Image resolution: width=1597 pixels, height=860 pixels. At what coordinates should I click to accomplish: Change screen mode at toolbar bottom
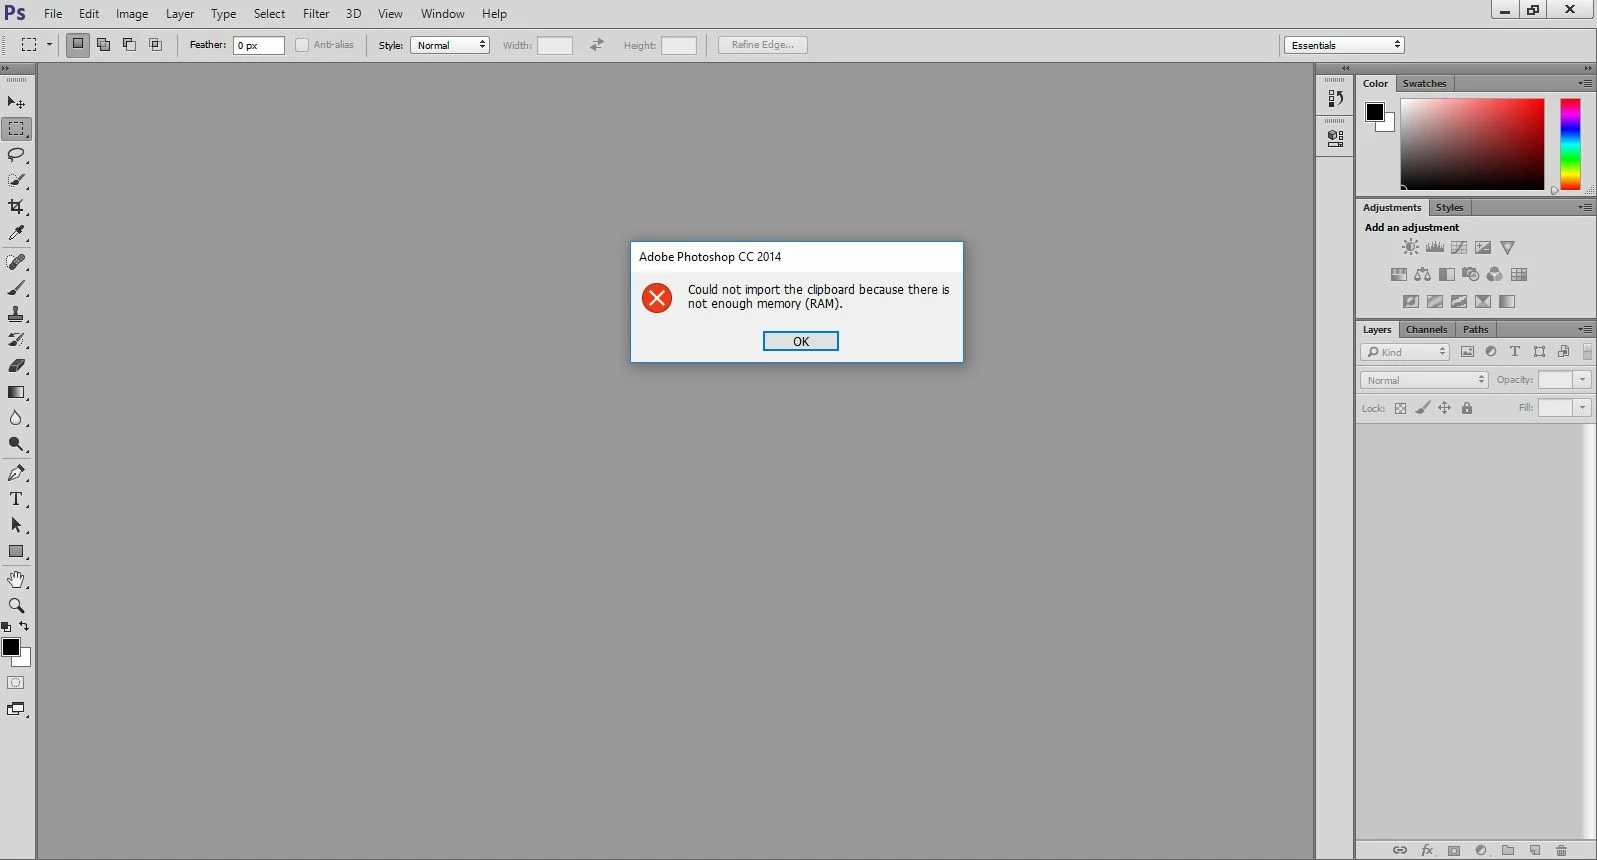click(x=16, y=709)
